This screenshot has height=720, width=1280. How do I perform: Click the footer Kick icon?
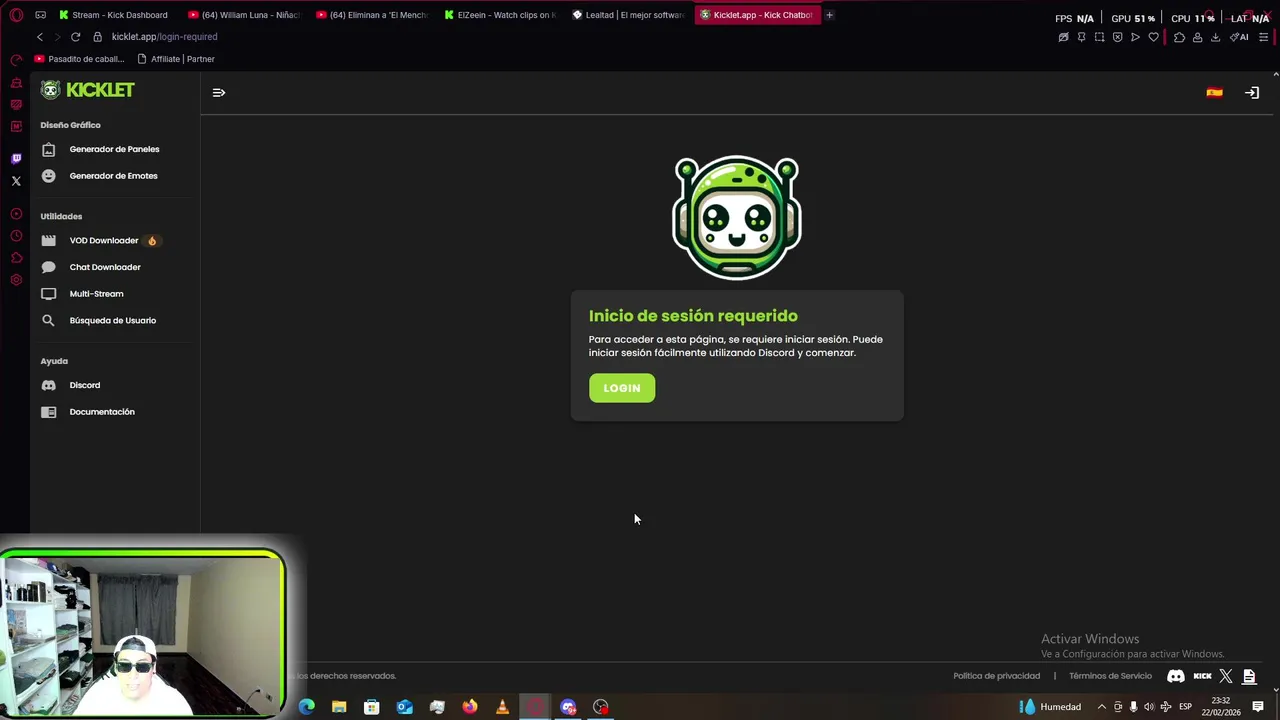(x=1203, y=677)
